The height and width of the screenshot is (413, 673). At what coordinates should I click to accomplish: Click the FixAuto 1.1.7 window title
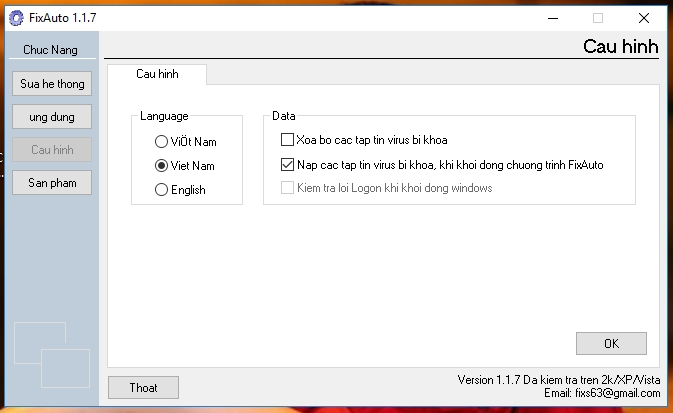tap(63, 18)
